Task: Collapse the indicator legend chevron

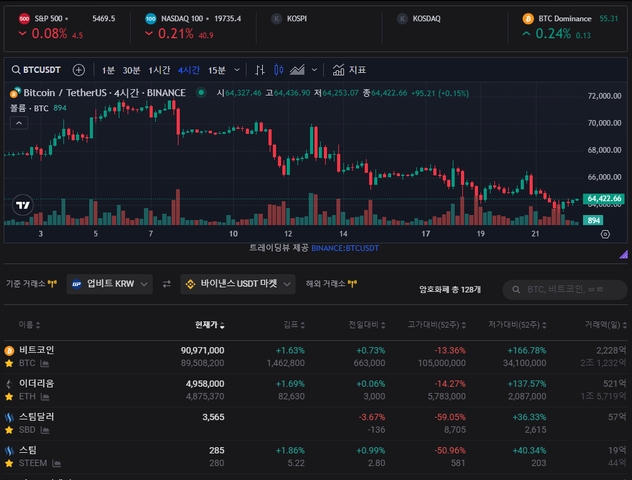Action: tap(19, 123)
